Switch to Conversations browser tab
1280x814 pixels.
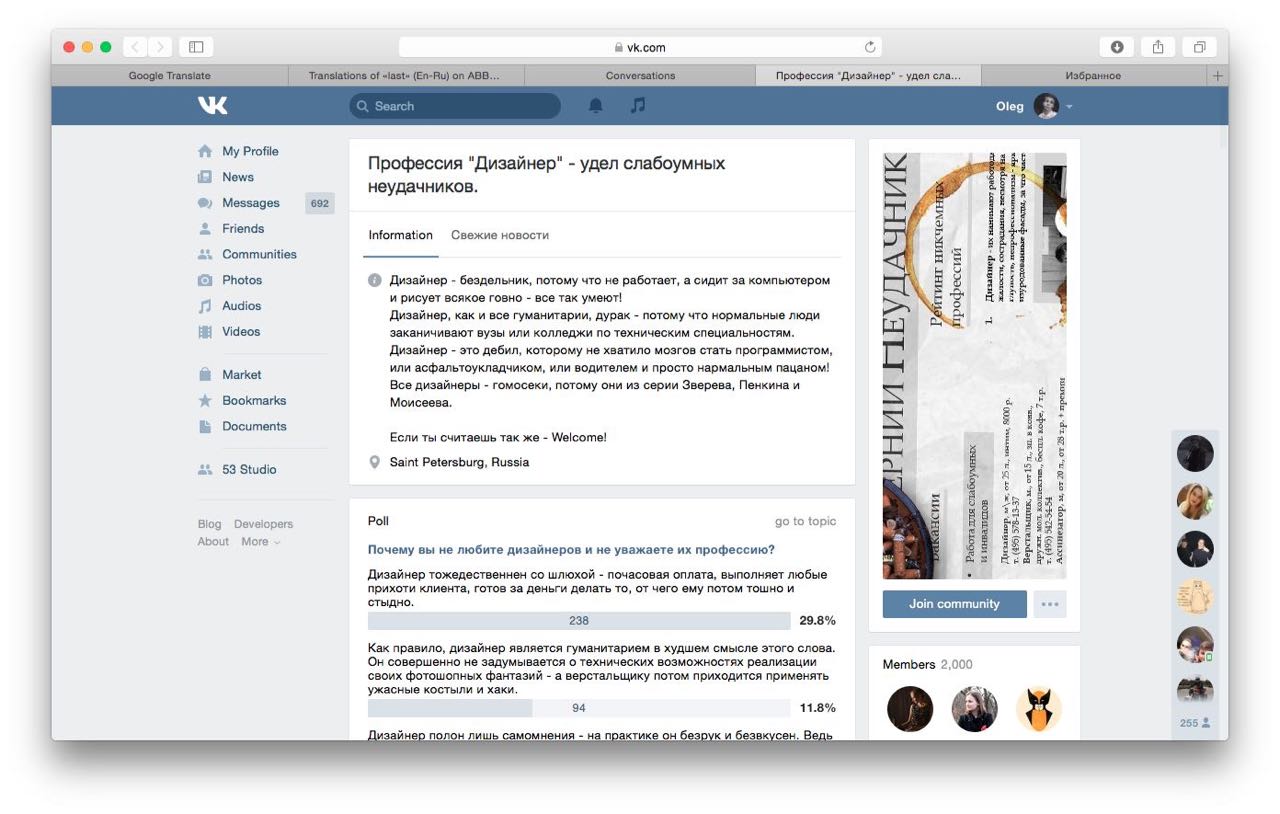pos(640,76)
